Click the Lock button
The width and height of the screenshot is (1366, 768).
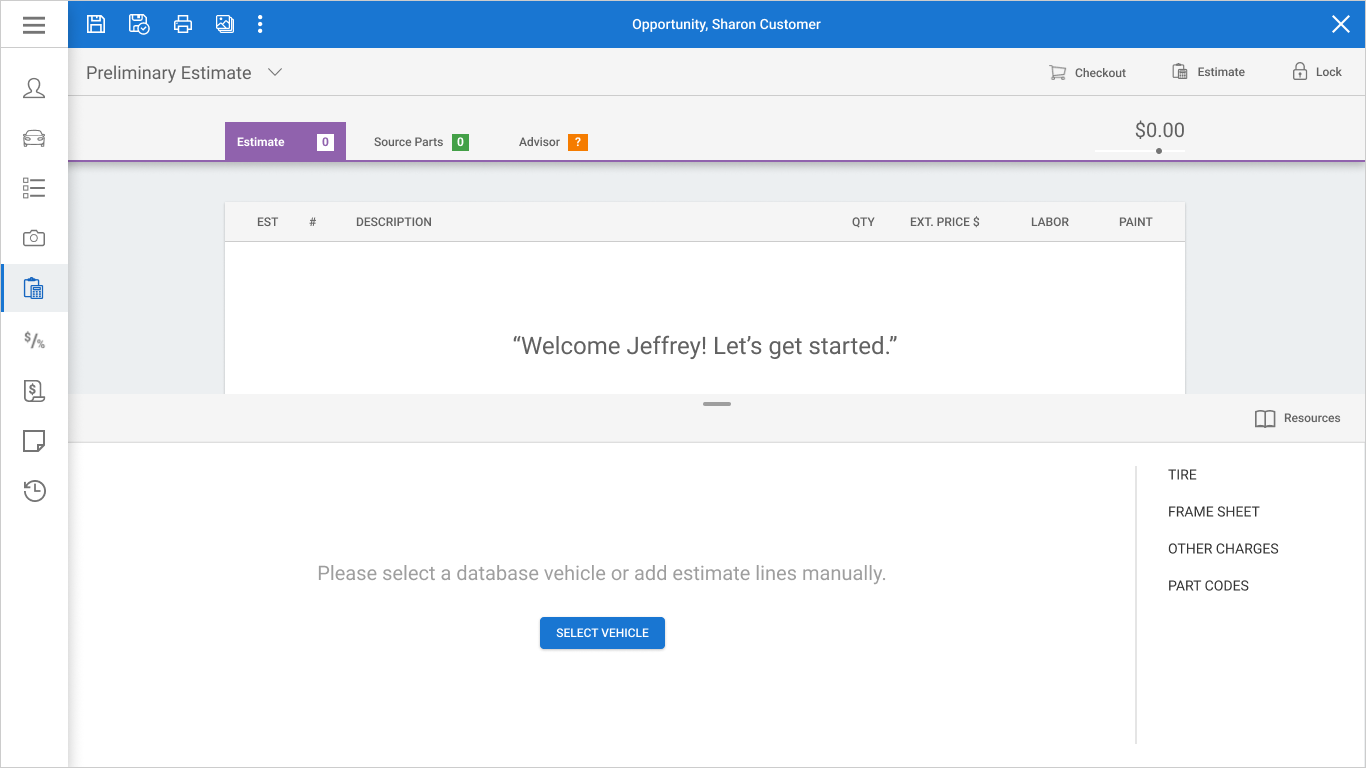1316,72
